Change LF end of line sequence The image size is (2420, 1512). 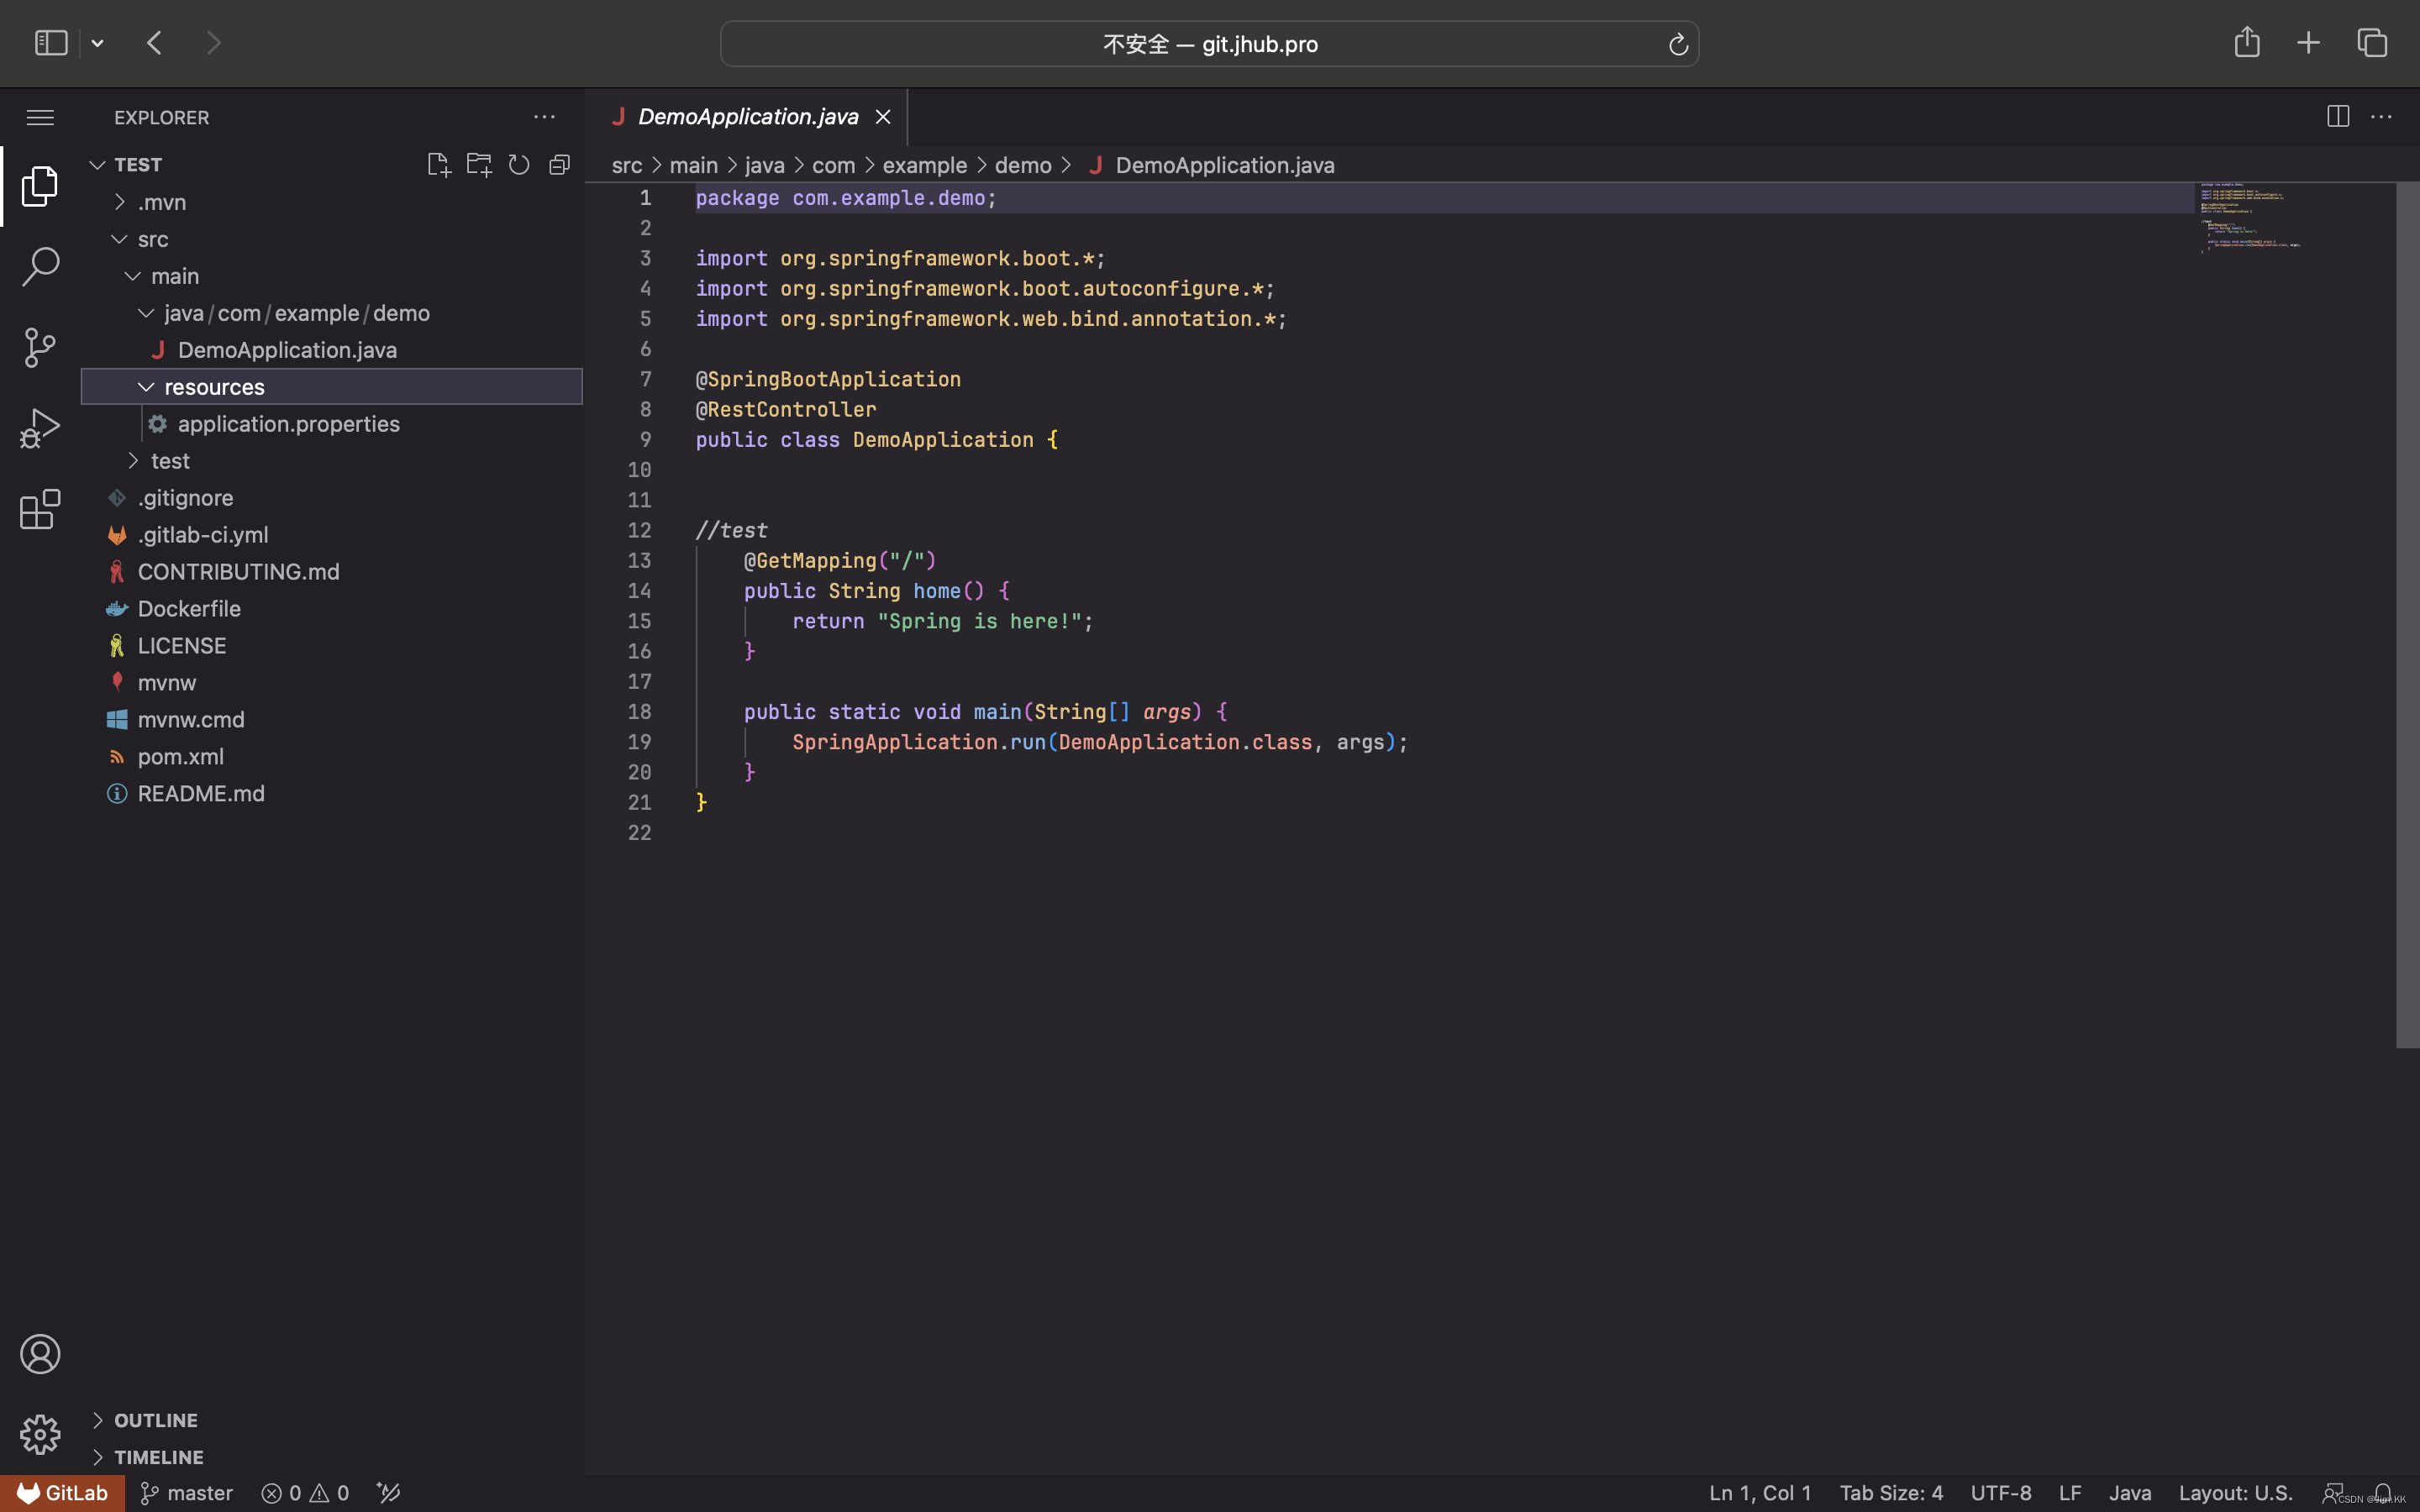click(2070, 1493)
